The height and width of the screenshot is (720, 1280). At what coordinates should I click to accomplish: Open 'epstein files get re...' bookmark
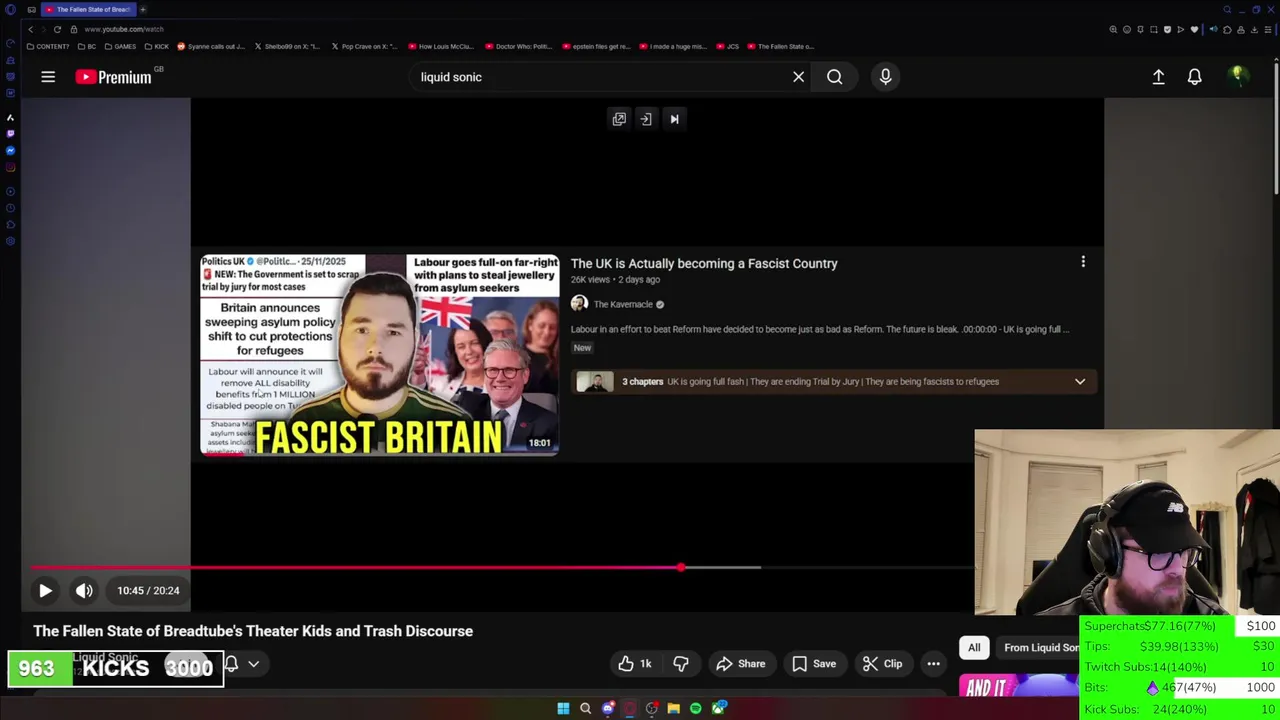point(596,46)
